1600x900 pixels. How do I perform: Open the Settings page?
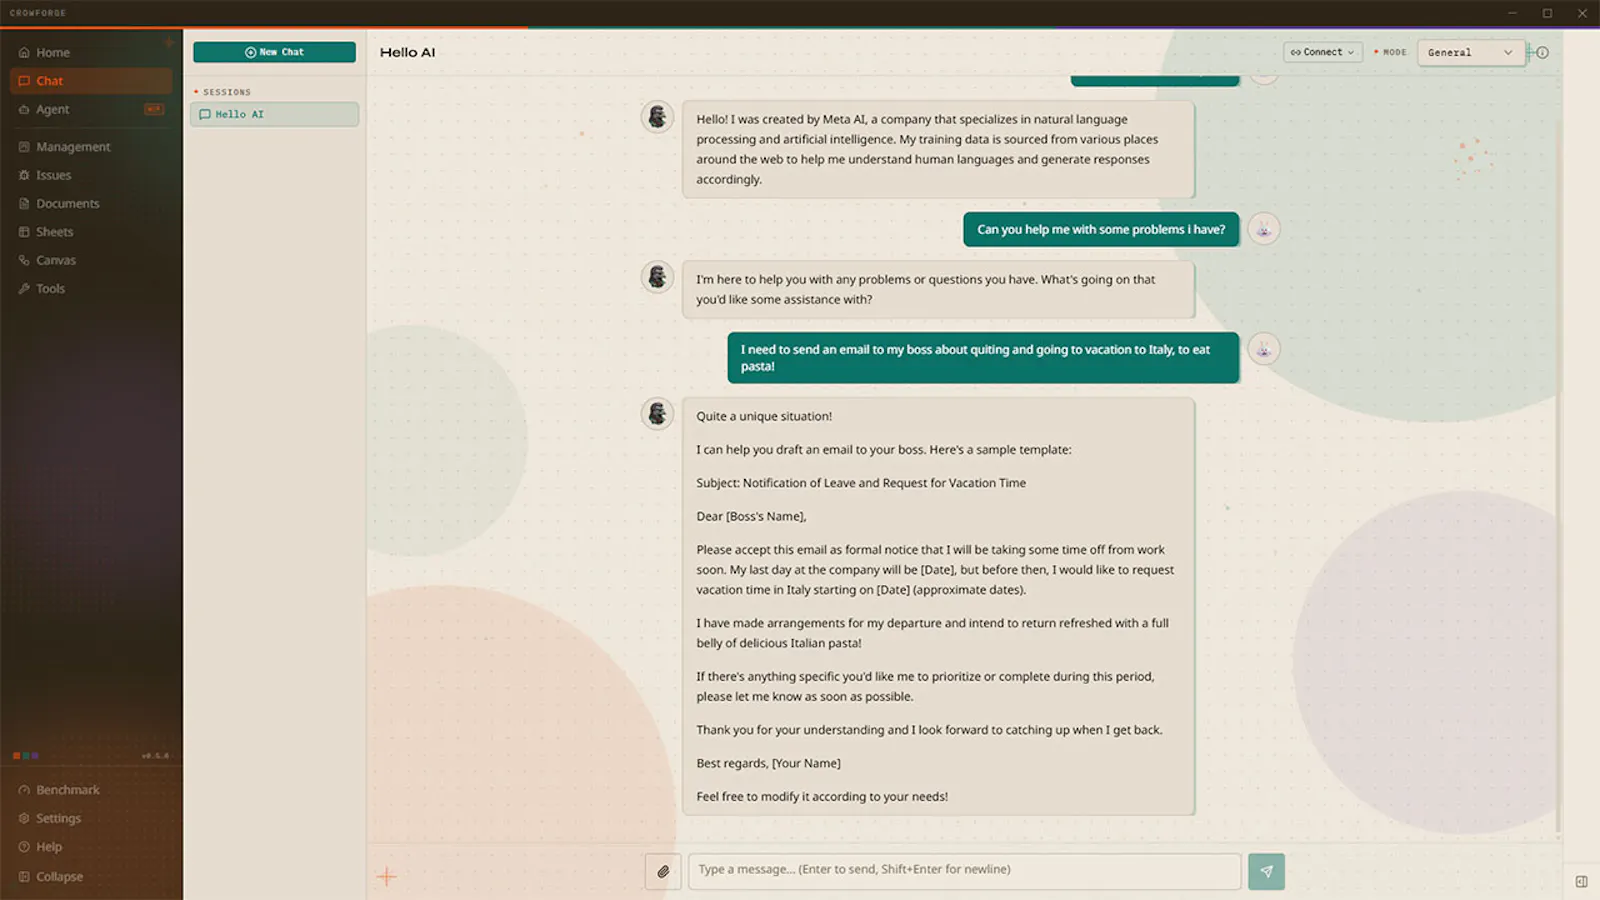[x=90, y=818]
